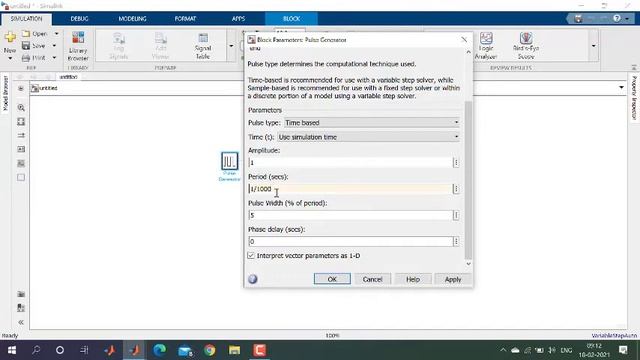The height and width of the screenshot is (360, 640).
Task: Open the Logic Analyzer
Action: tap(486, 46)
